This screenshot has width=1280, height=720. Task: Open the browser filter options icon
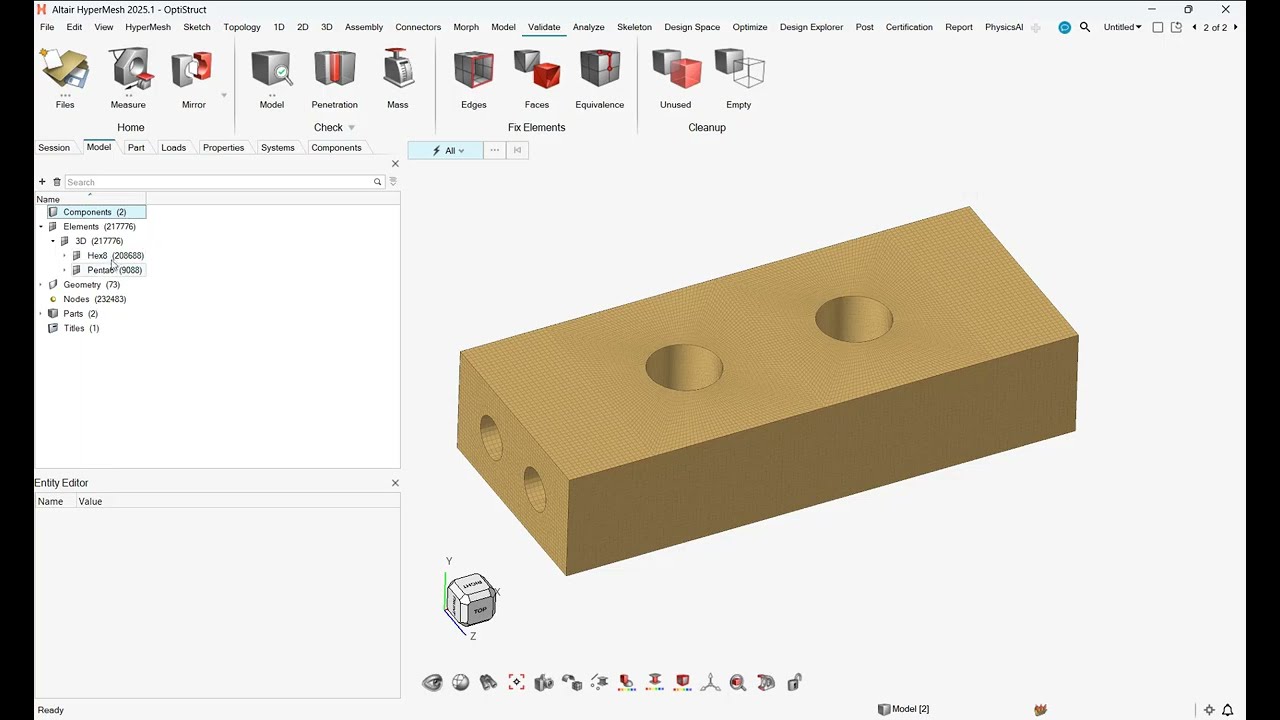point(393,182)
